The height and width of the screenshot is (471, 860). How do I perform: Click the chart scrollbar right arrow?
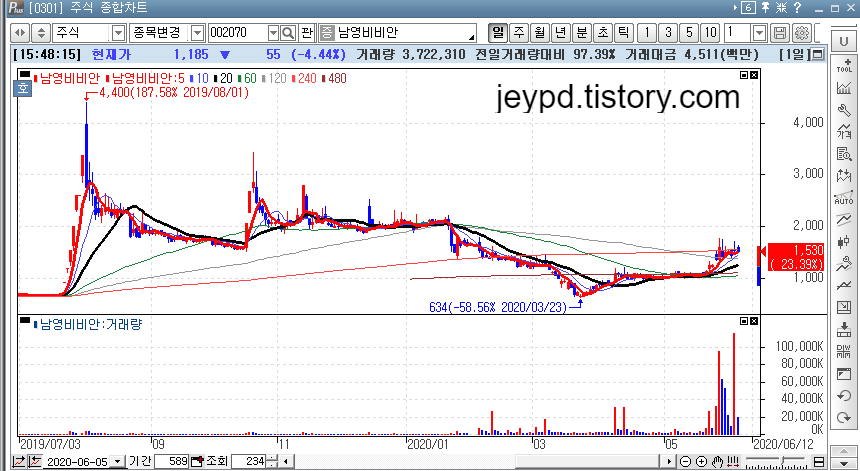point(669,462)
